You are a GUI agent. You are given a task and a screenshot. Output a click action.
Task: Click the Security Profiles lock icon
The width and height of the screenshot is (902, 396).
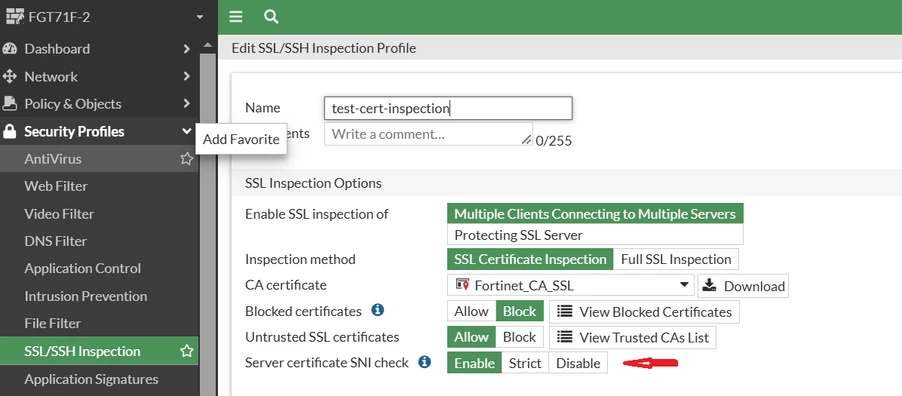10,132
